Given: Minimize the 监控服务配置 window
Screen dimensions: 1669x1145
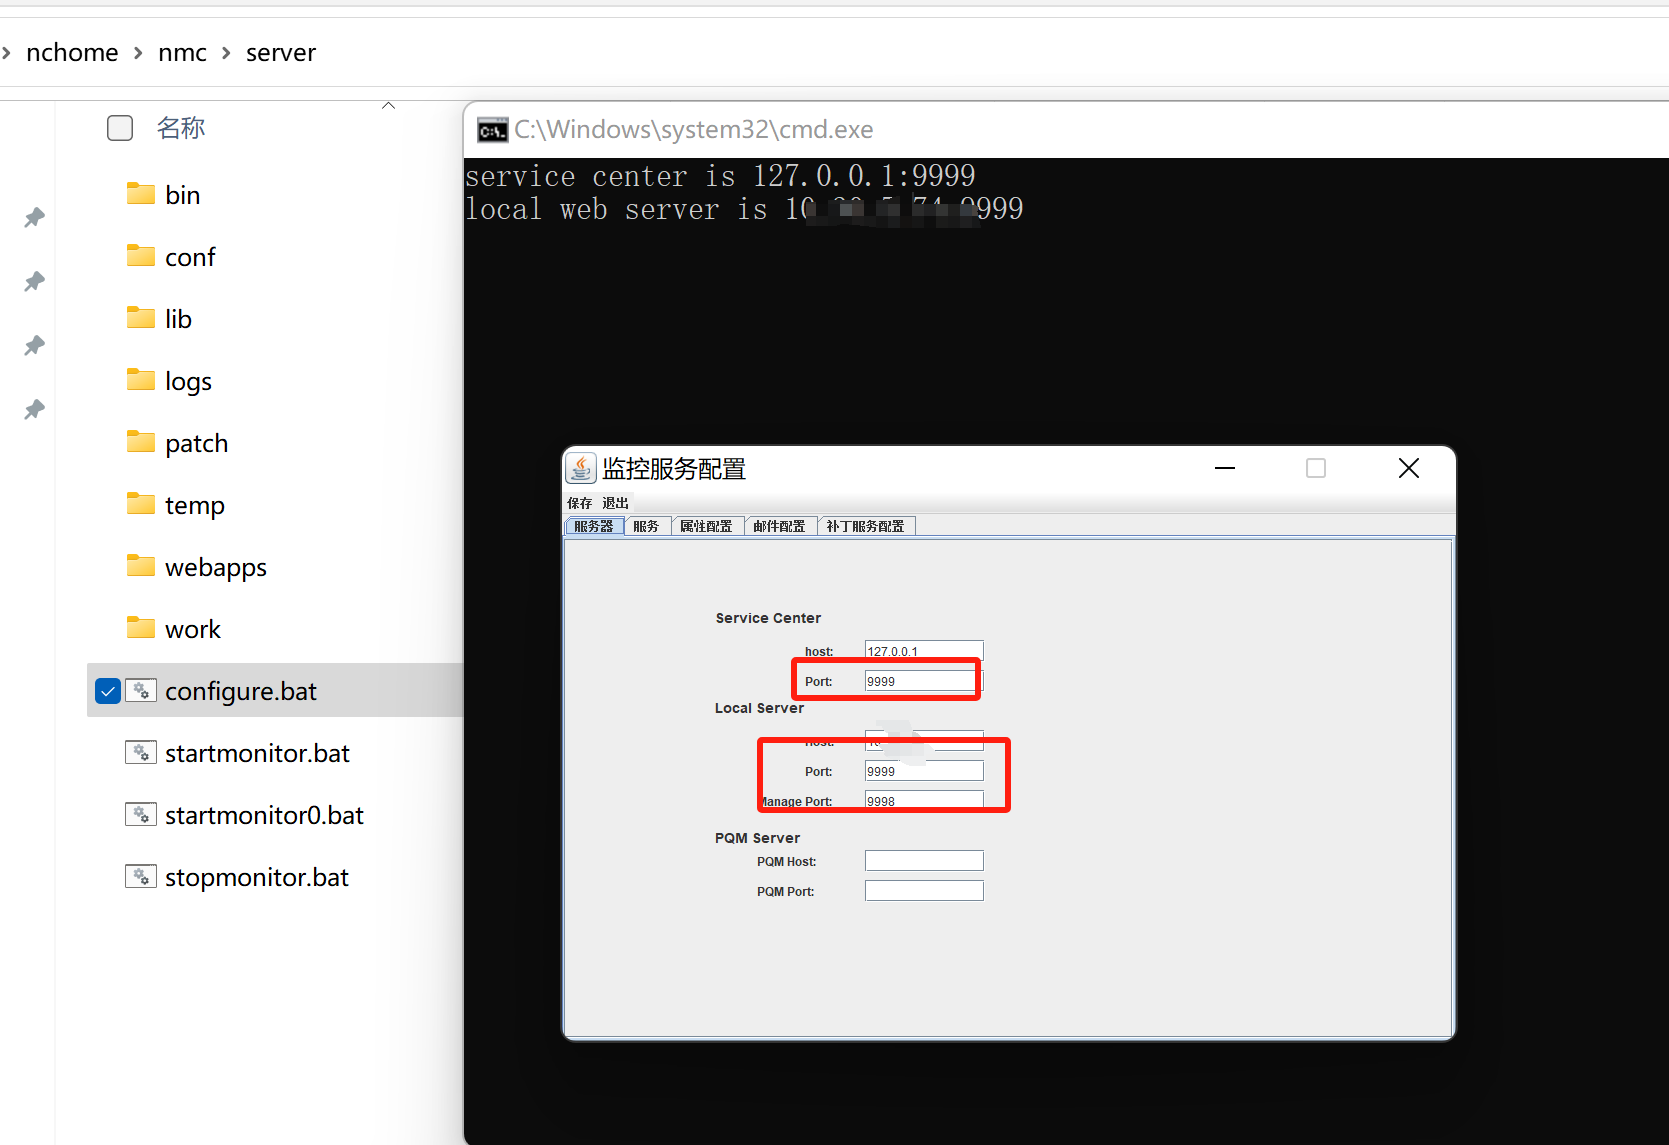Looking at the screenshot, I should pos(1225,468).
